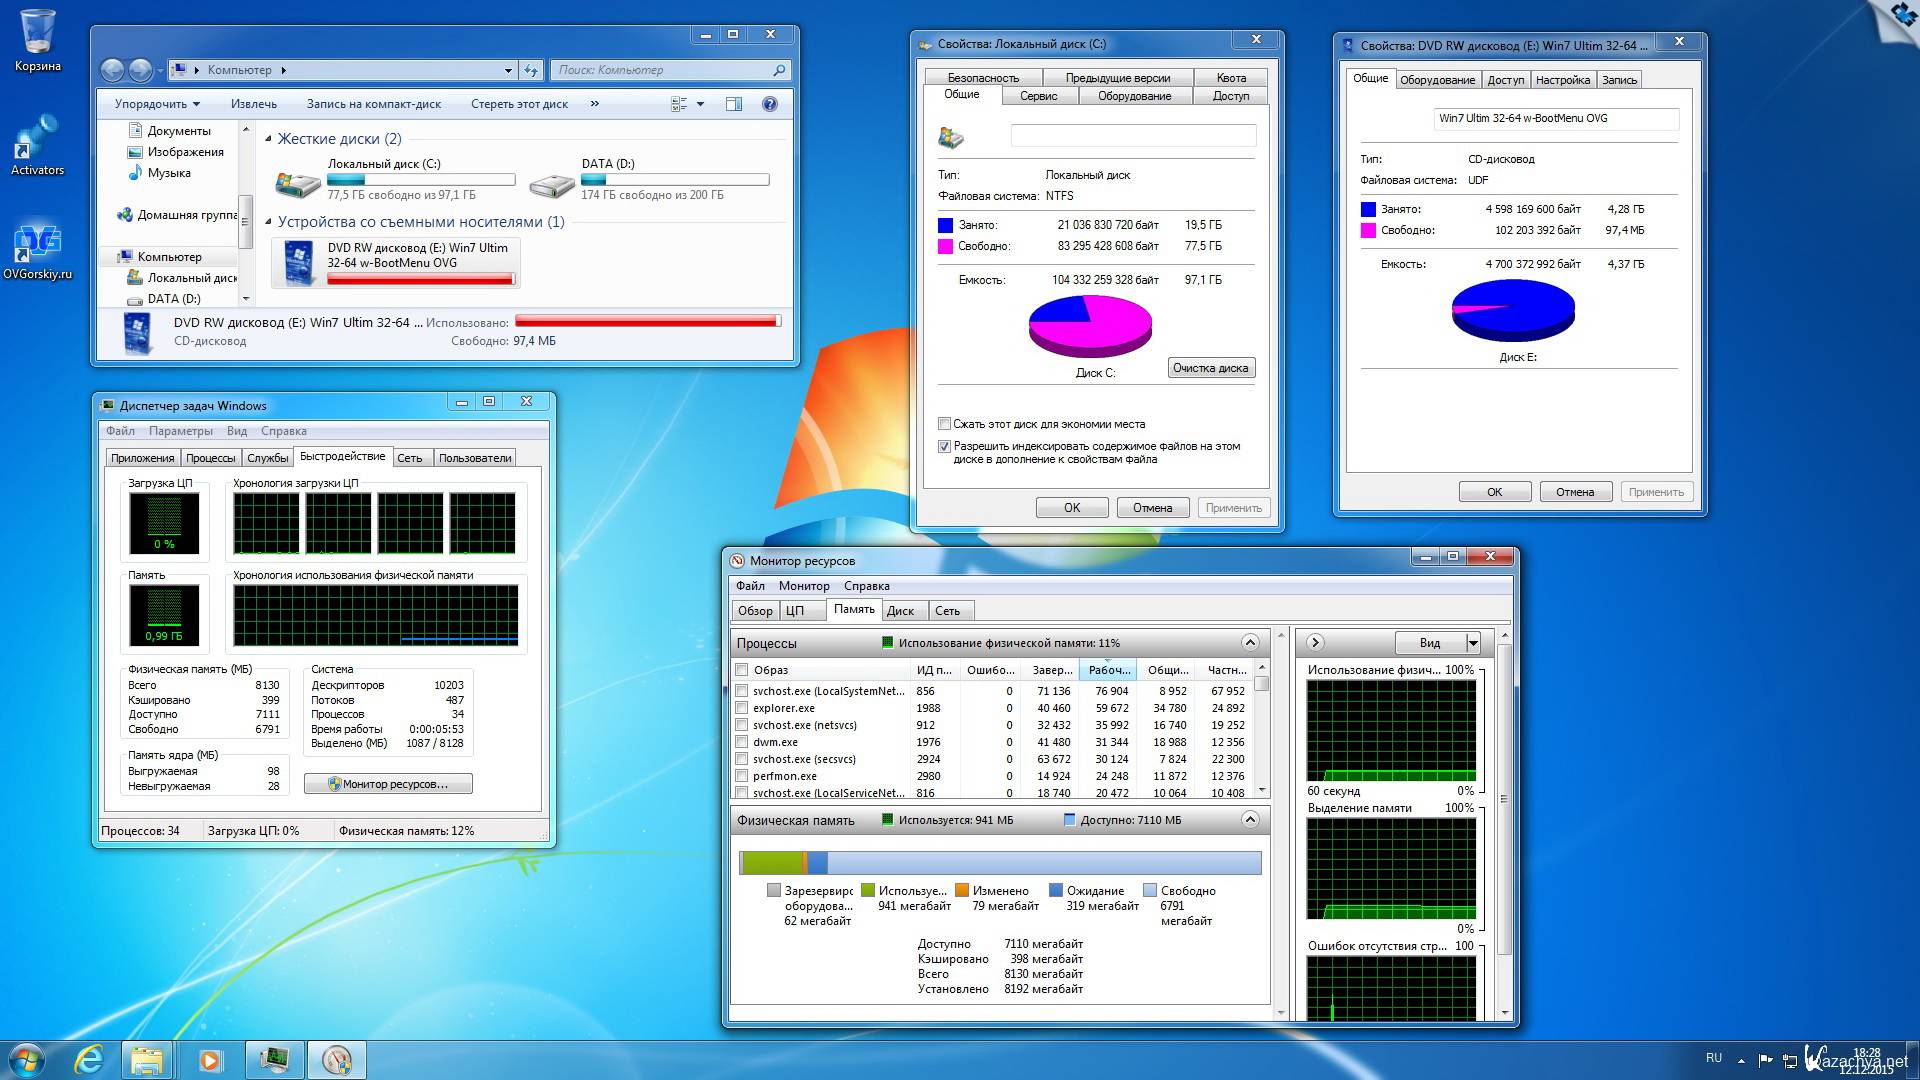Select the Local Disk (C:) drive icon
Image resolution: width=1920 pixels, height=1080 pixels.
298,182
